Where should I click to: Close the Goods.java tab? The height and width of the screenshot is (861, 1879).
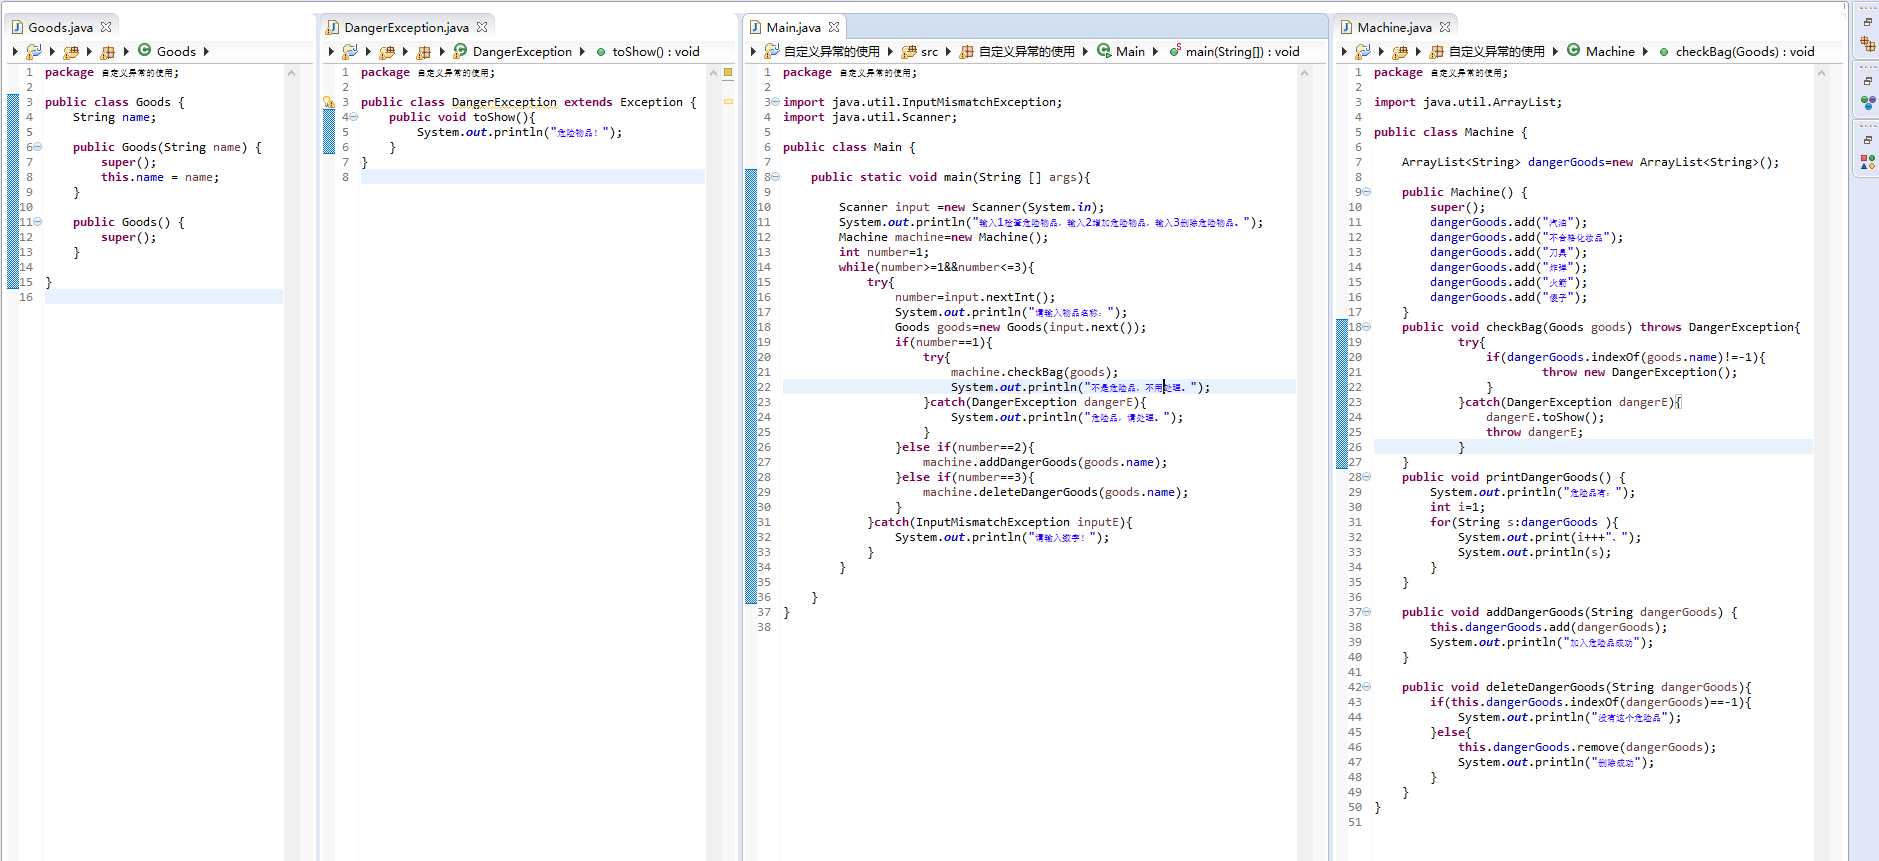coord(106,27)
